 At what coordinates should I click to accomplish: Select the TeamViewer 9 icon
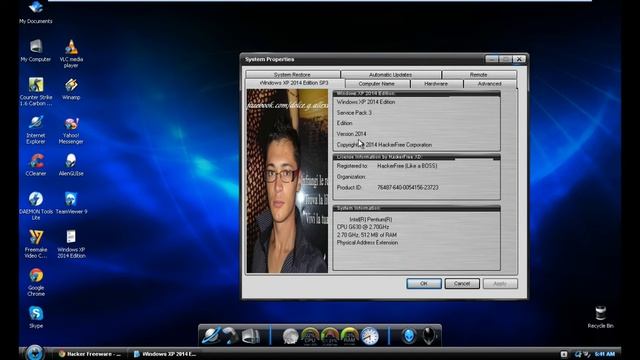(71, 203)
